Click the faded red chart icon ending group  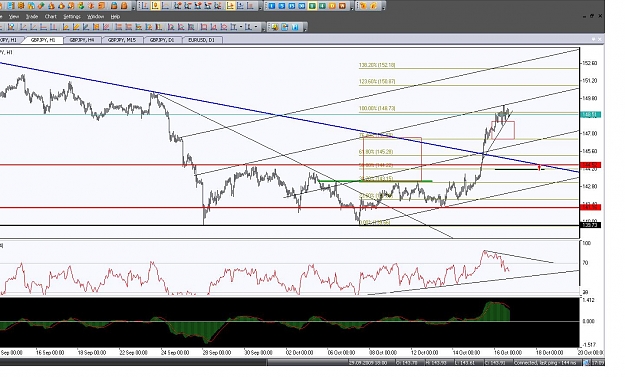(250, 6)
